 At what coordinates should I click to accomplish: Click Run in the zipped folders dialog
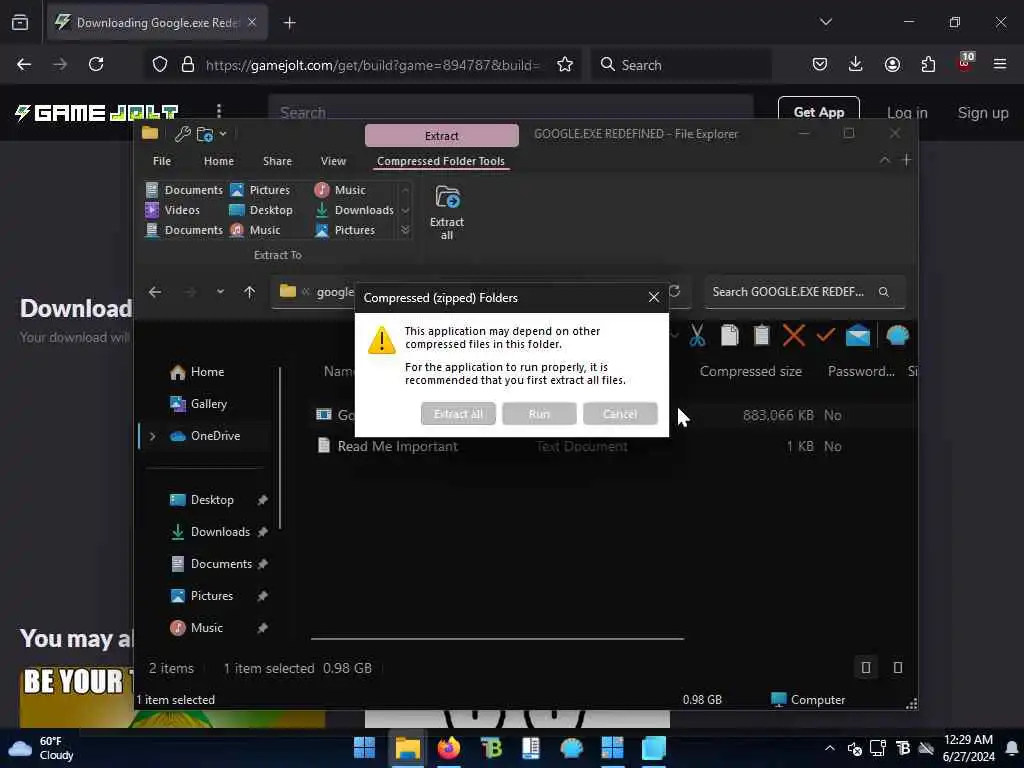point(539,414)
